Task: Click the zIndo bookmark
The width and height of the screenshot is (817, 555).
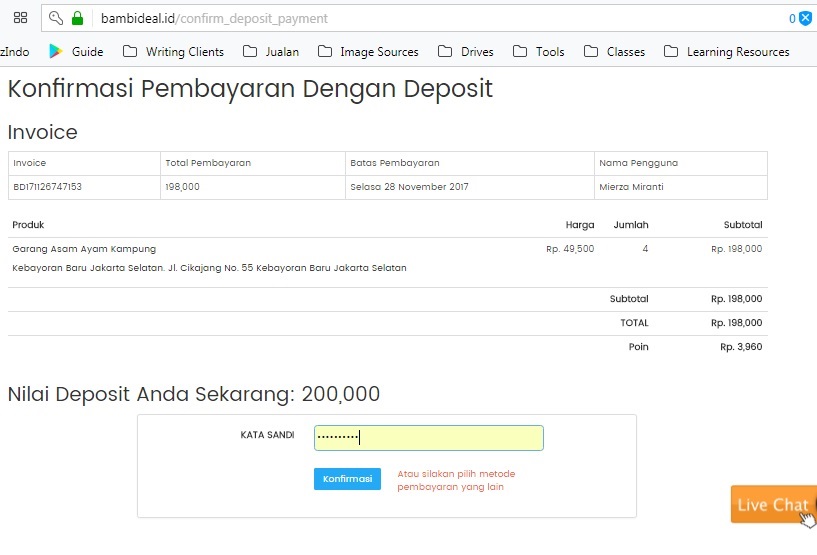Action: [x=14, y=52]
